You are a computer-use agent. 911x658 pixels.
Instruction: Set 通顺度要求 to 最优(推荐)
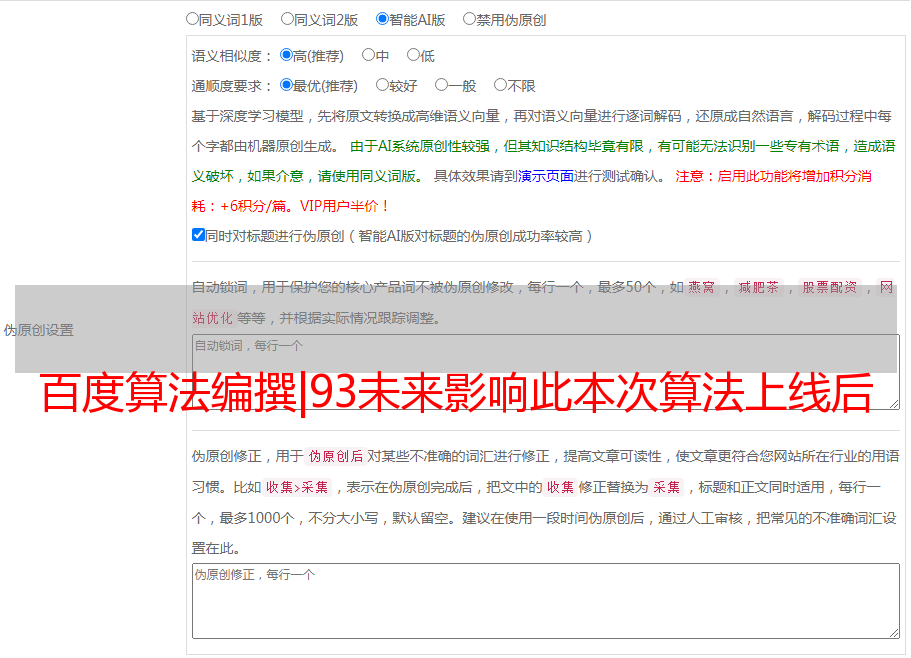[286, 85]
